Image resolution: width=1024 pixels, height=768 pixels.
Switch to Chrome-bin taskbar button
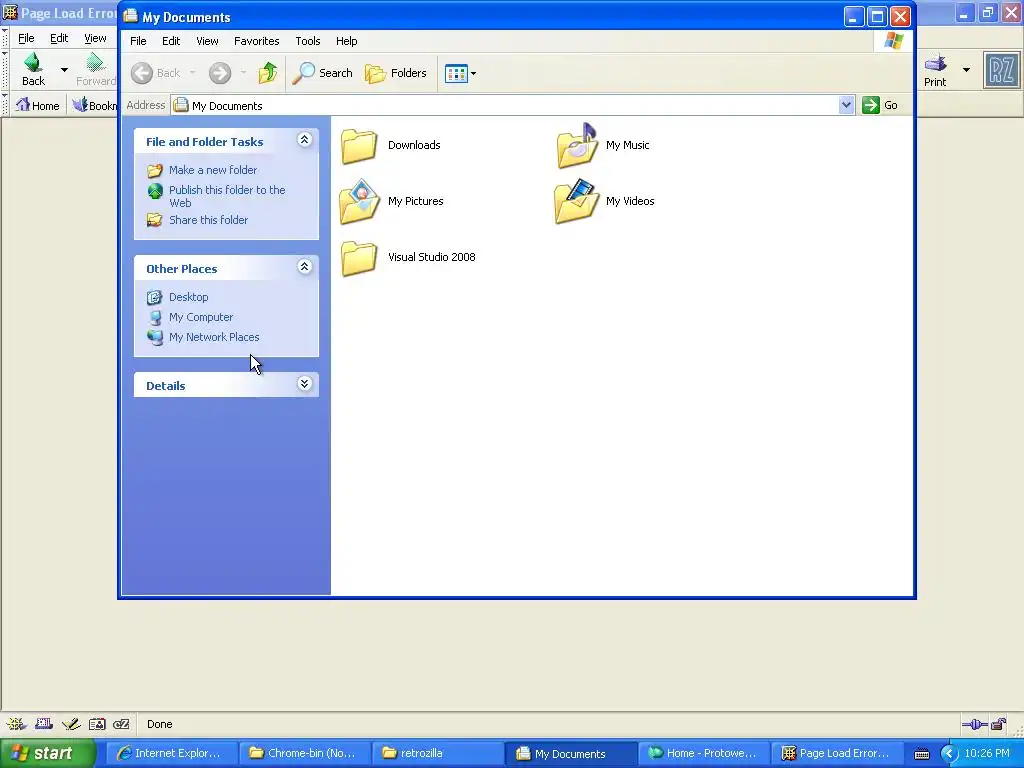pos(304,753)
